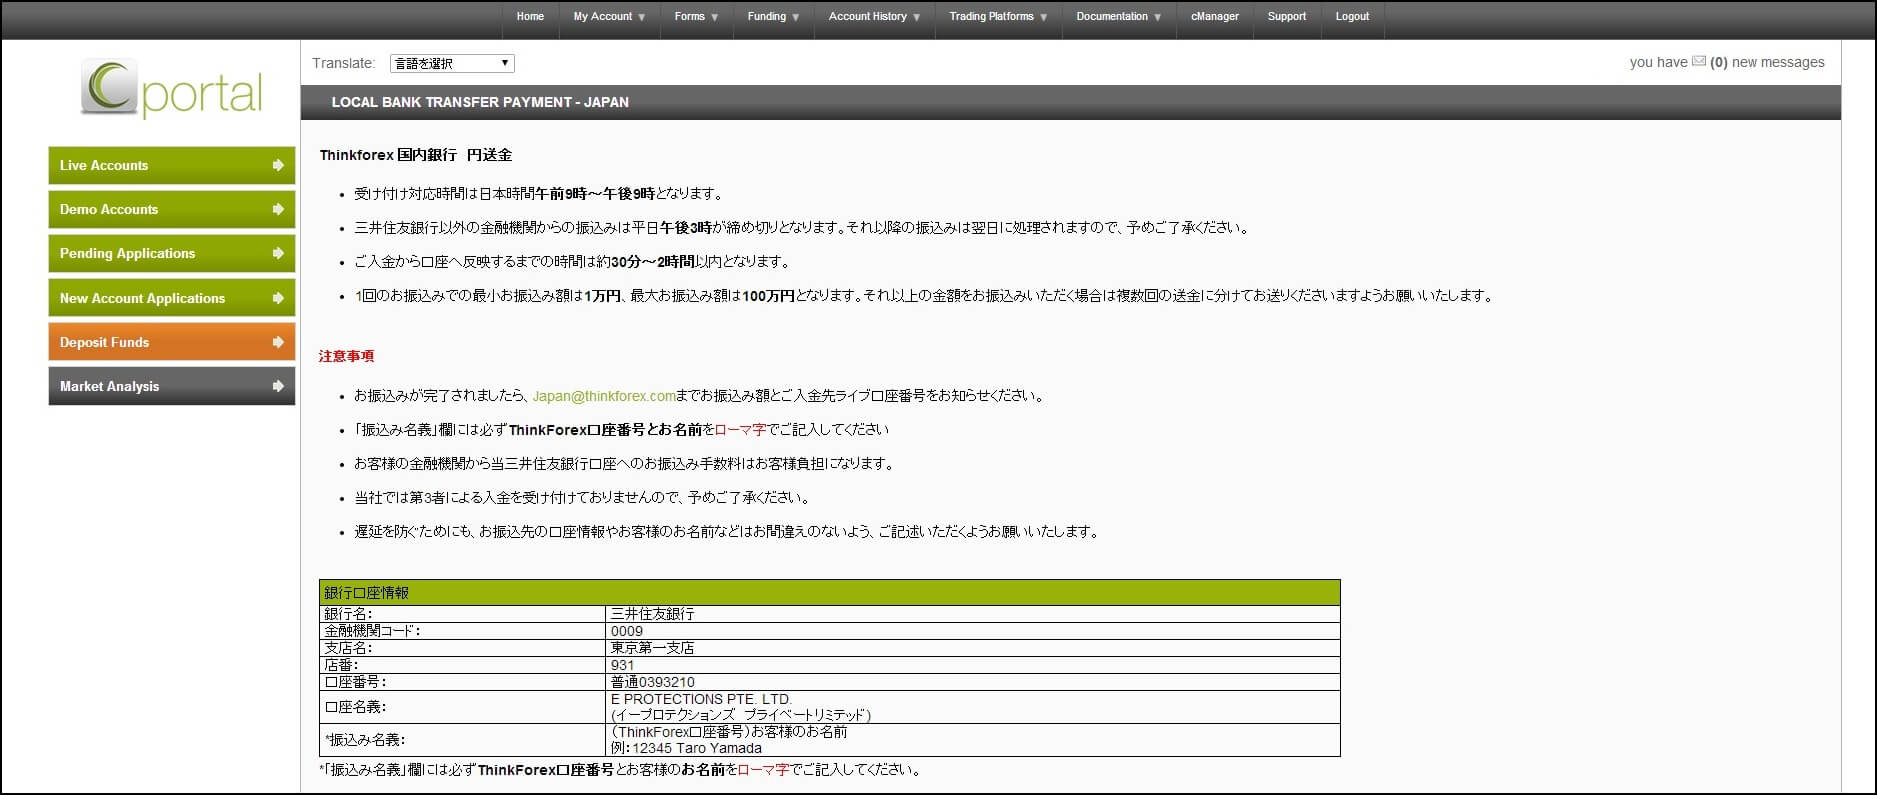Click the arrow icon on New Account Applications
This screenshot has width=1877, height=795.
pyautogui.click(x=278, y=298)
